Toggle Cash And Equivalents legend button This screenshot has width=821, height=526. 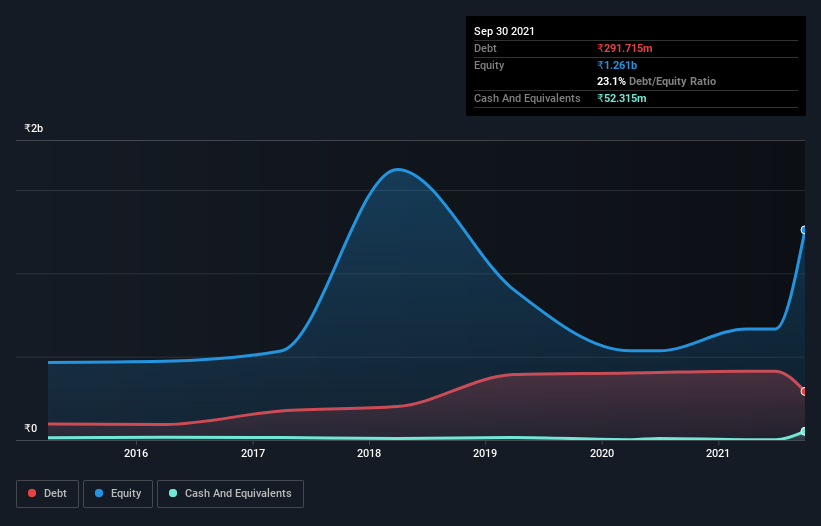[x=230, y=494]
